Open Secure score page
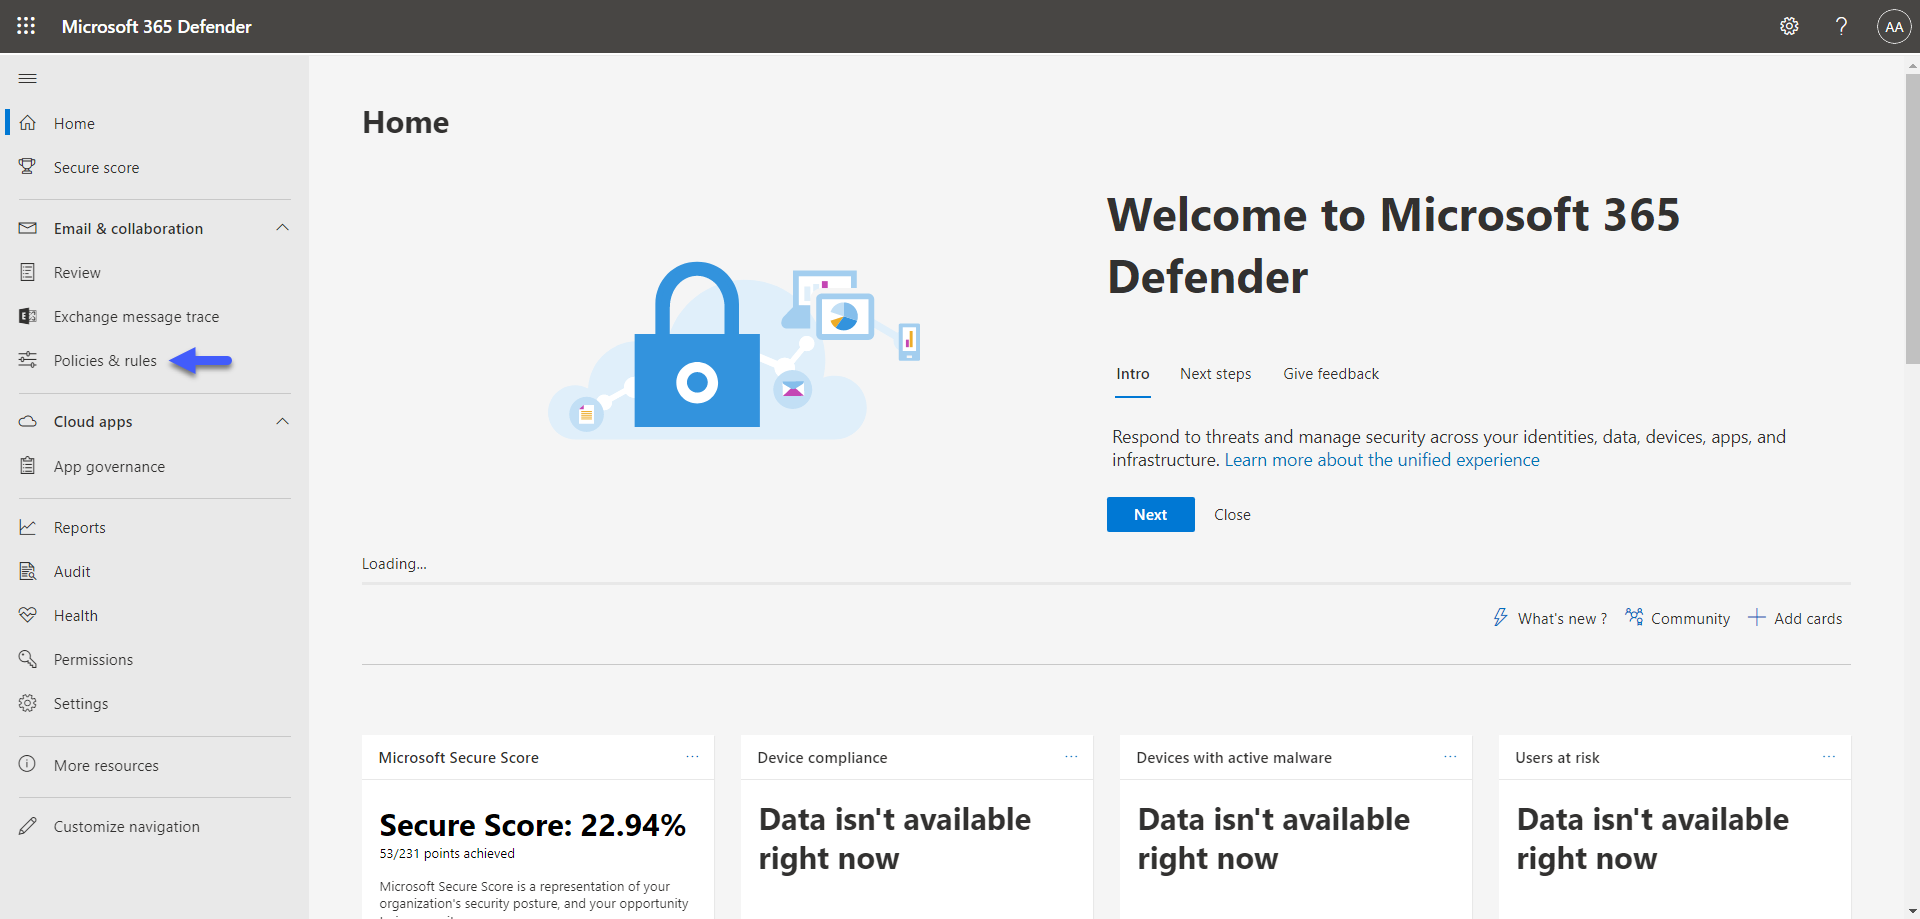 coord(96,167)
